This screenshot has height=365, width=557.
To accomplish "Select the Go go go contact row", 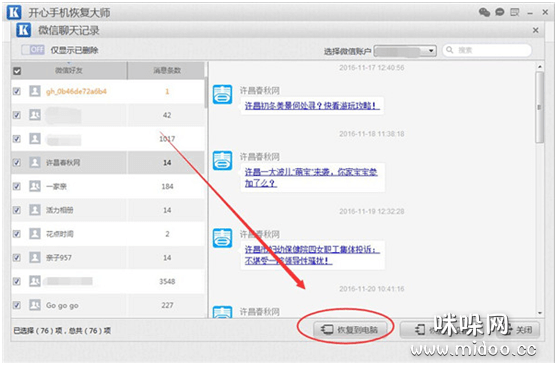I will point(108,305).
